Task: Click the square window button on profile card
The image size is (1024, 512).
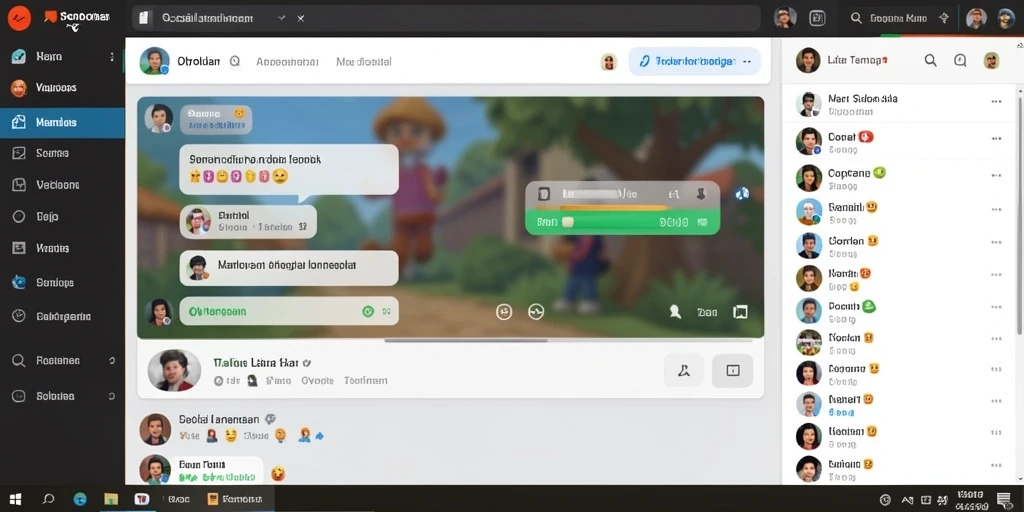Action: 733,371
